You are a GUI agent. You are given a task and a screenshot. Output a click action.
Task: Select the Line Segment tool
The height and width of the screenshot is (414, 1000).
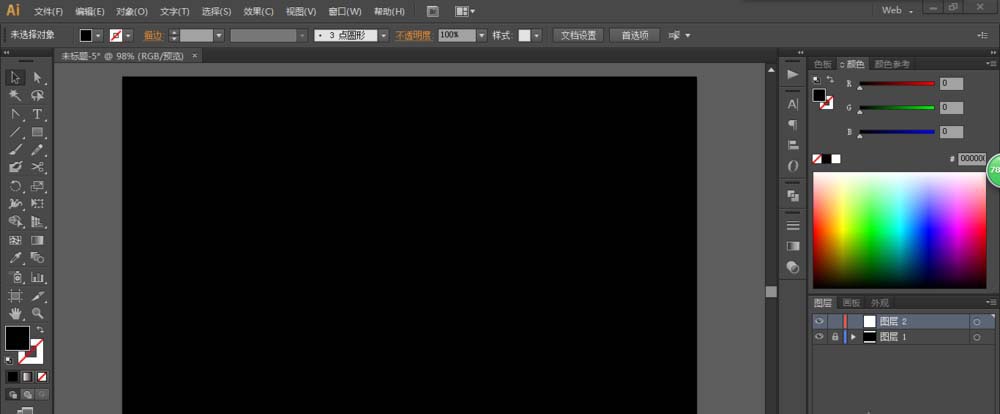click(15, 132)
